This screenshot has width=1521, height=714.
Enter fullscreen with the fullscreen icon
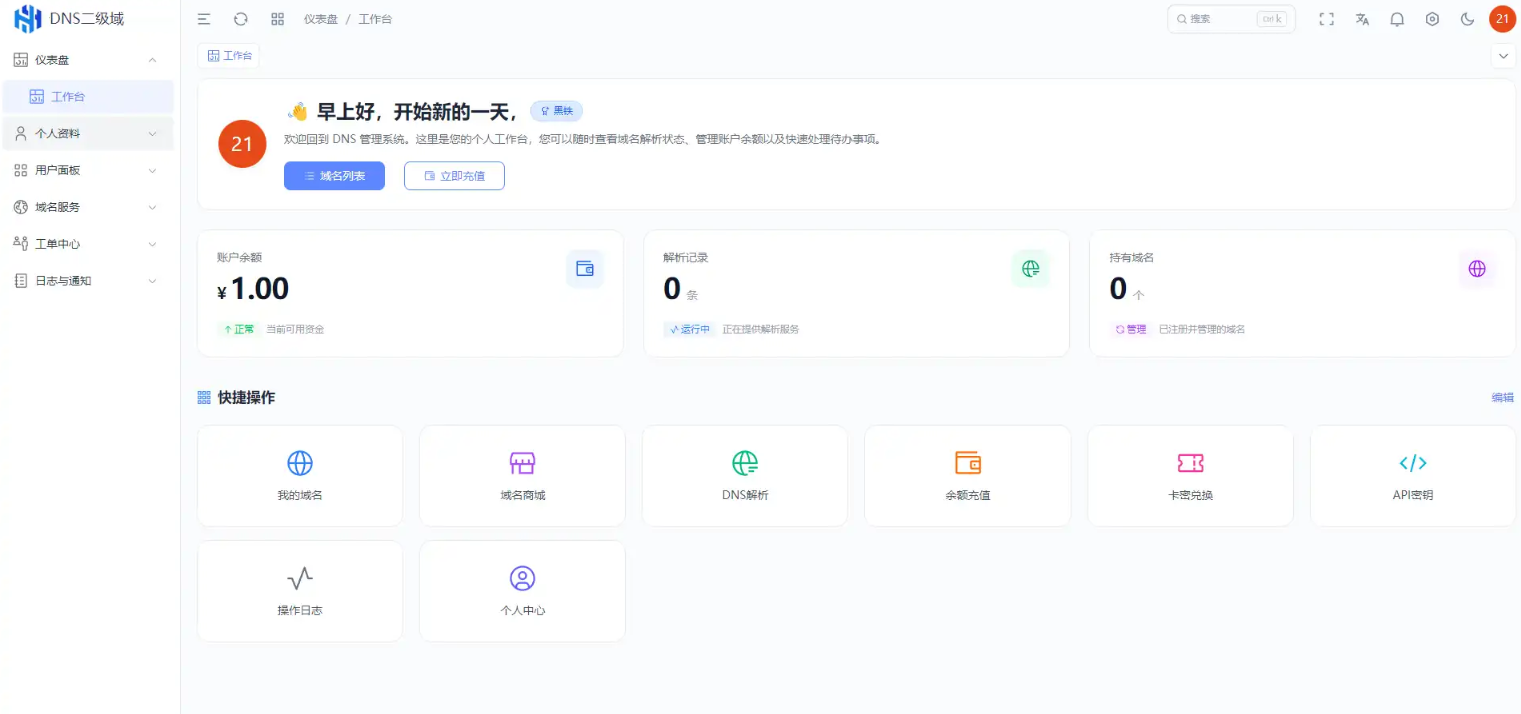[1326, 18]
